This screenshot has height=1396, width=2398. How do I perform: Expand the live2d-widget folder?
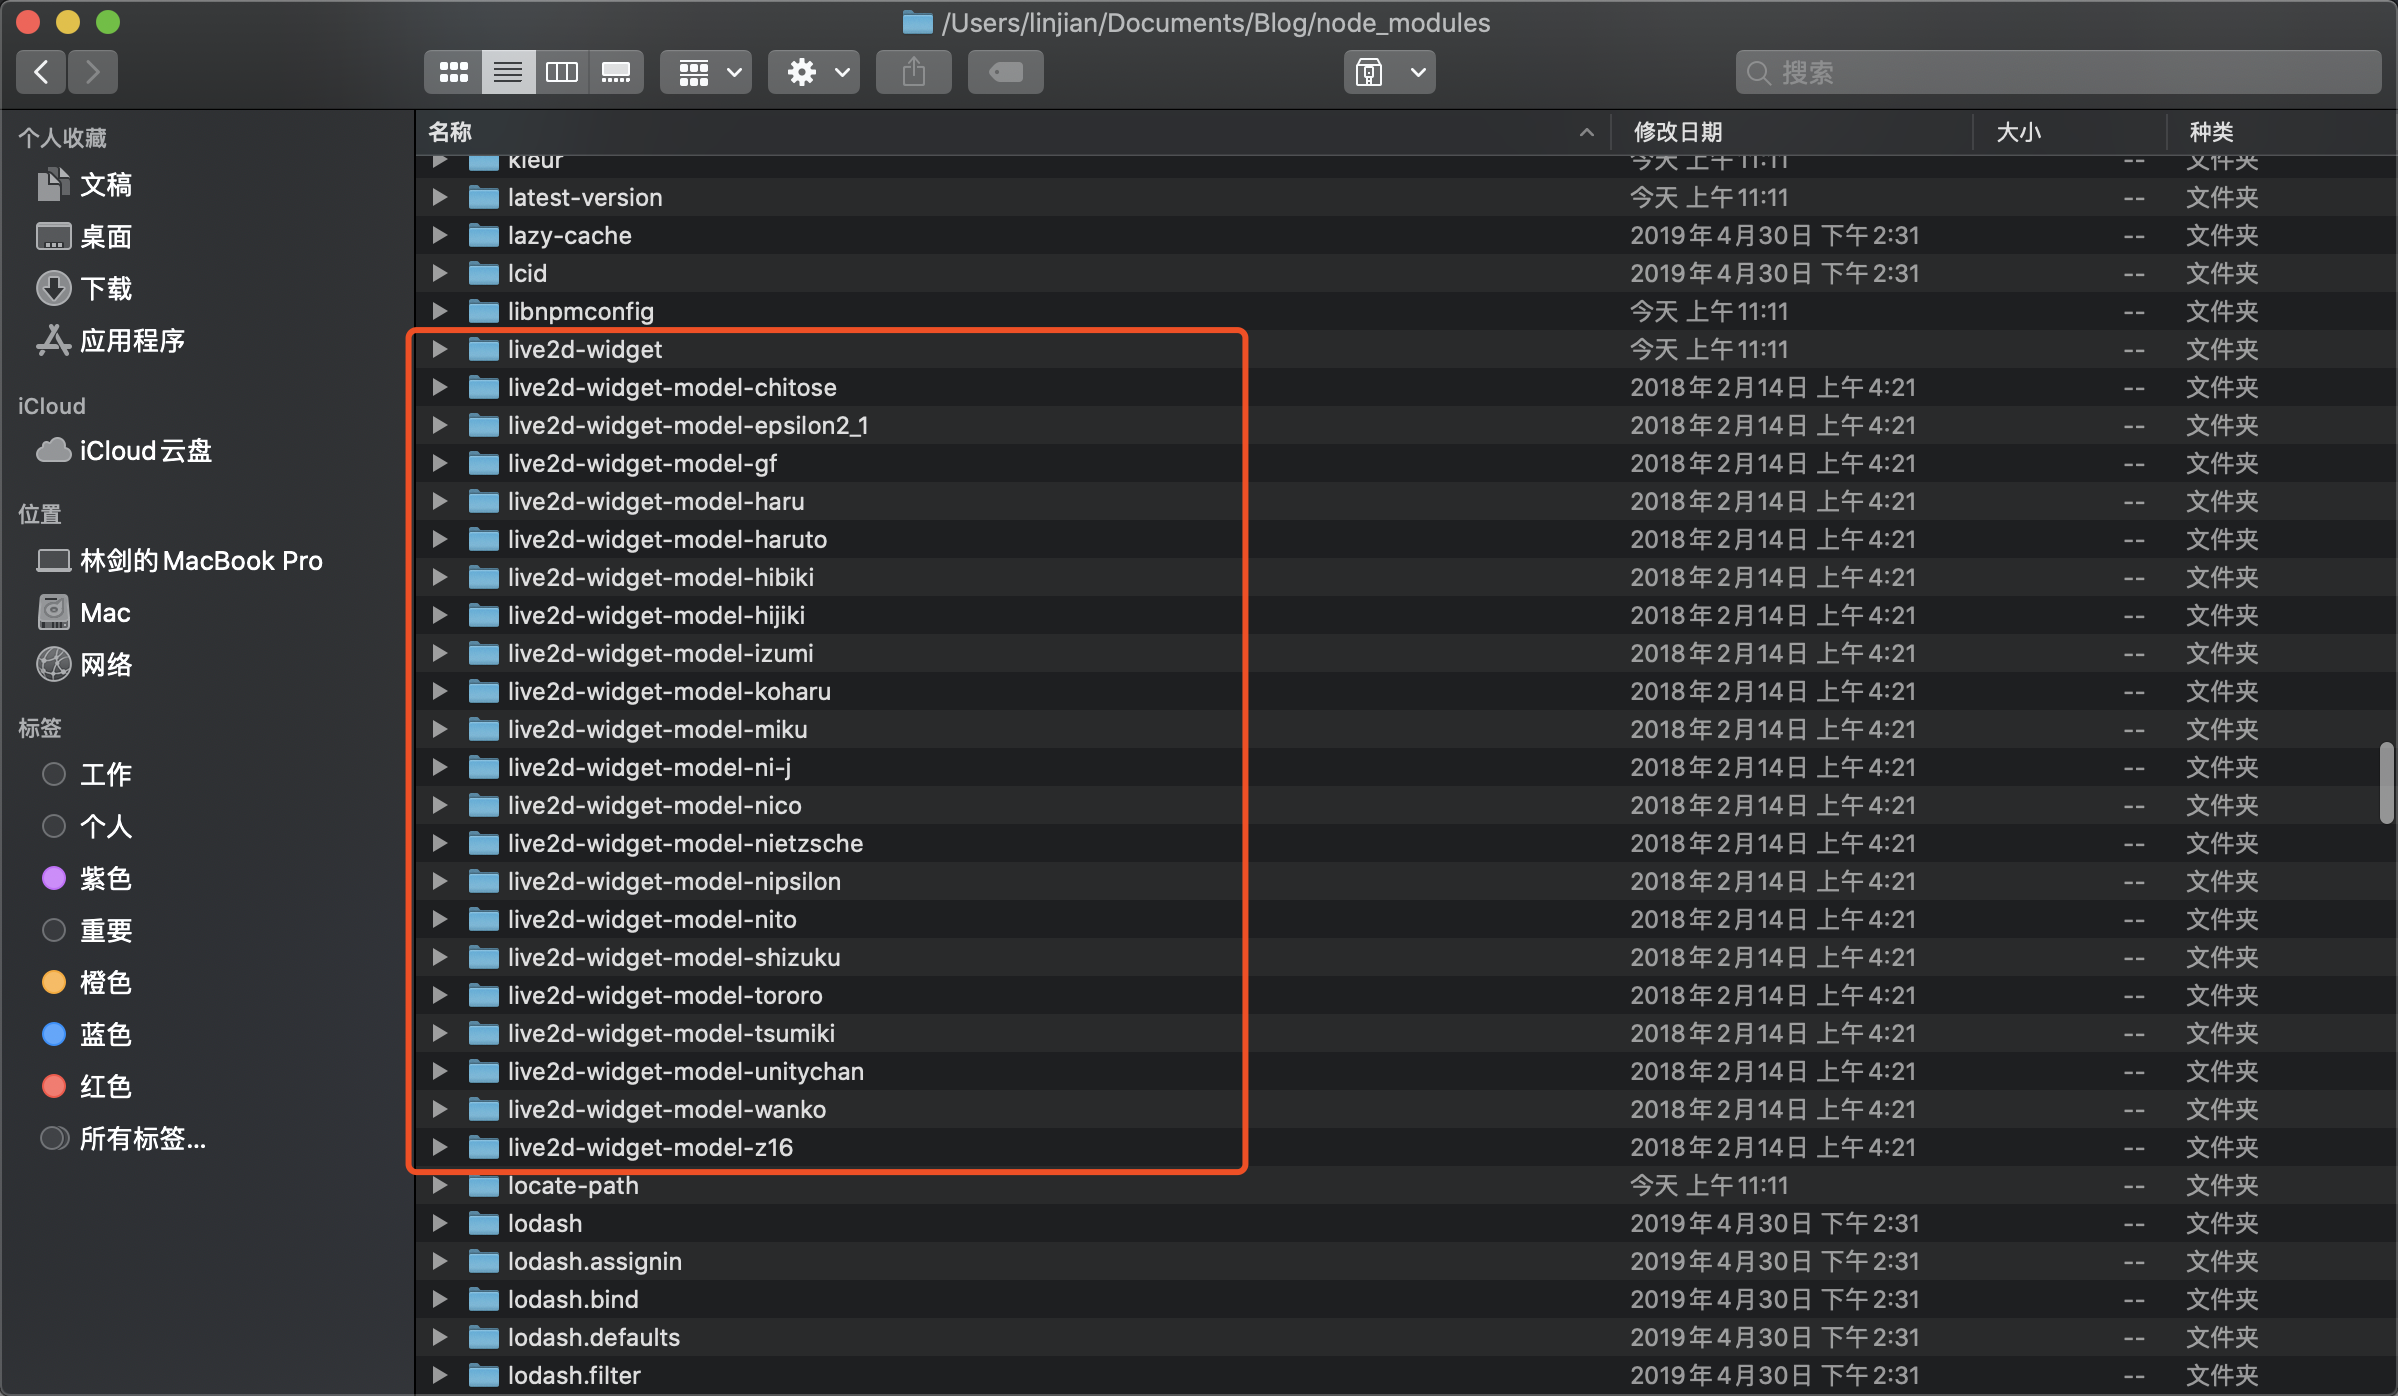click(x=439, y=349)
